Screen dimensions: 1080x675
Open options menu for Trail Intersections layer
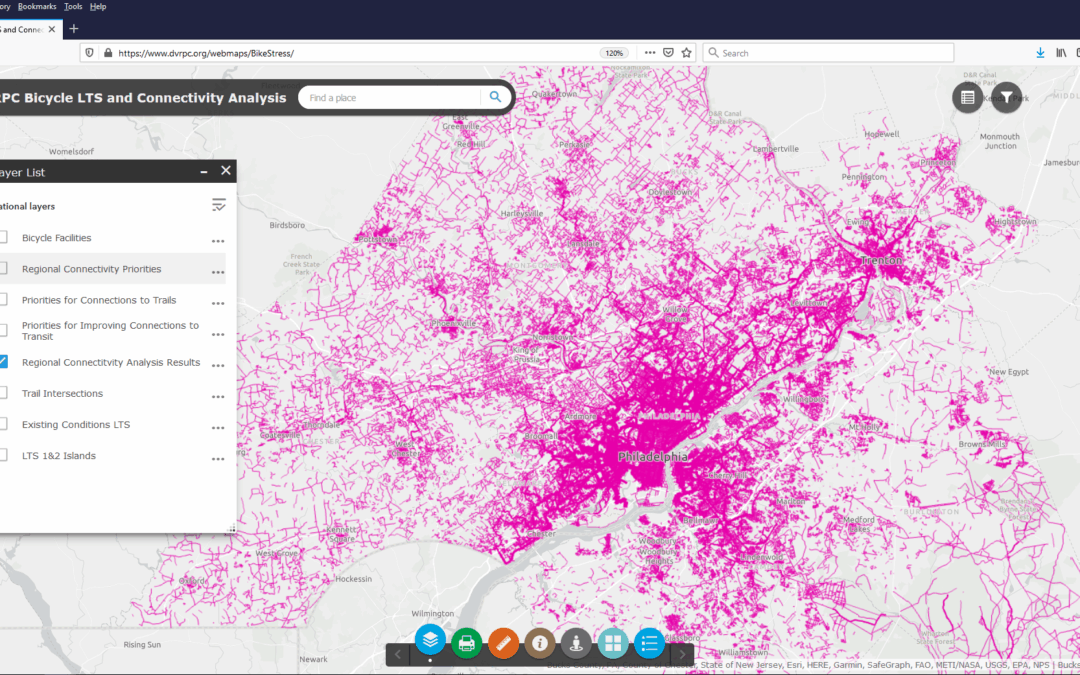pos(217,396)
